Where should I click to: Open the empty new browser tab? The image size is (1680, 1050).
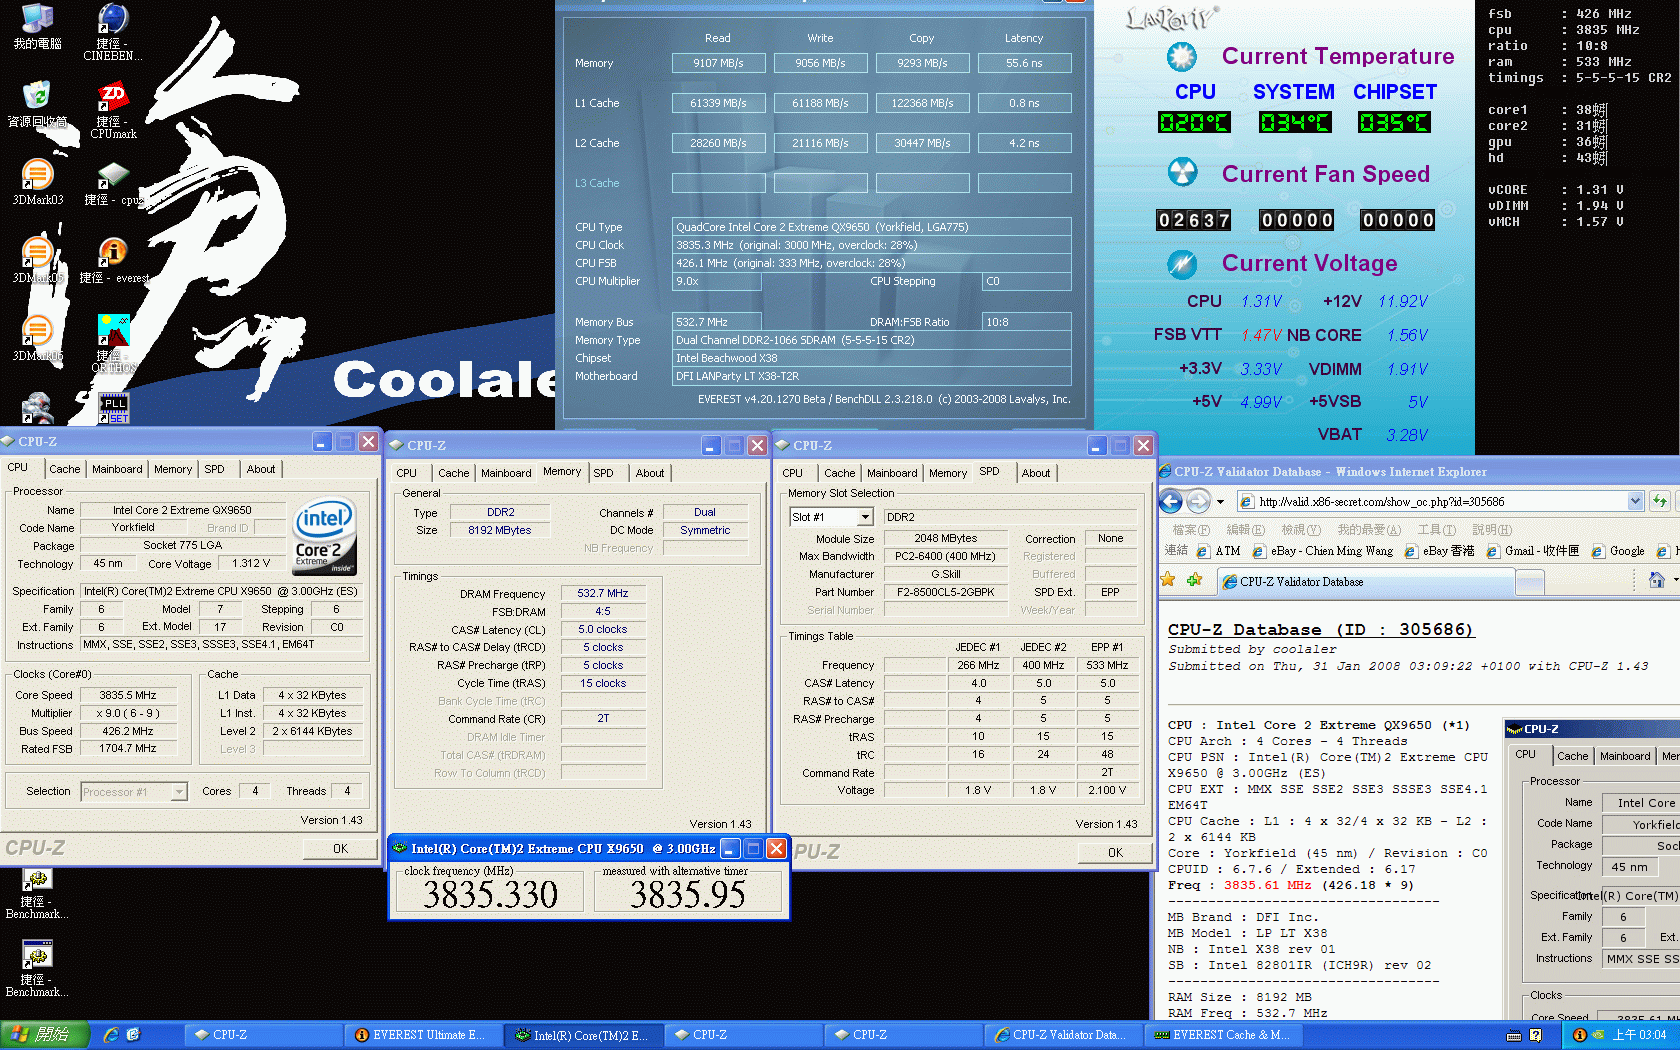pyautogui.click(x=1530, y=582)
